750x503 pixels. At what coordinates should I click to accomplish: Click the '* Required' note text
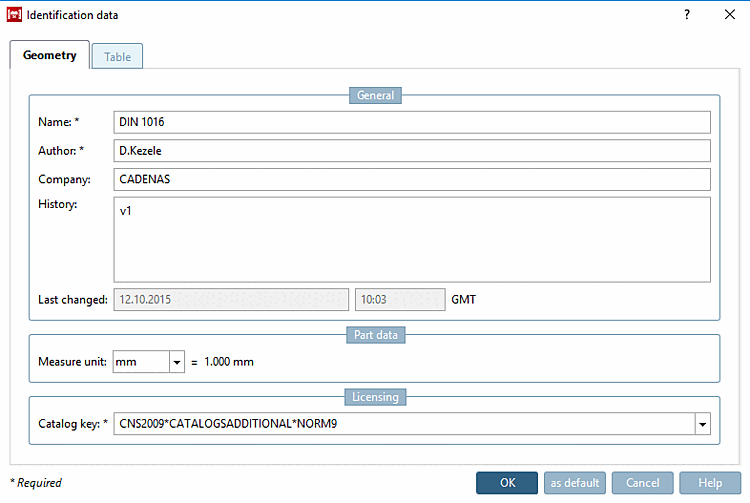click(x=36, y=483)
